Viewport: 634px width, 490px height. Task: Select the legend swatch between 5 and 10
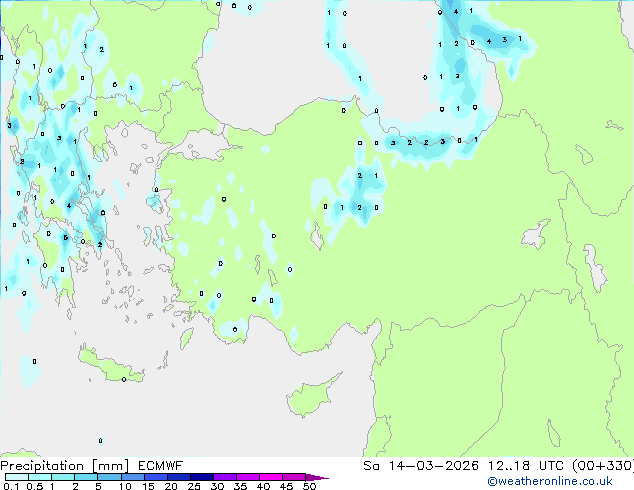click(110, 477)
